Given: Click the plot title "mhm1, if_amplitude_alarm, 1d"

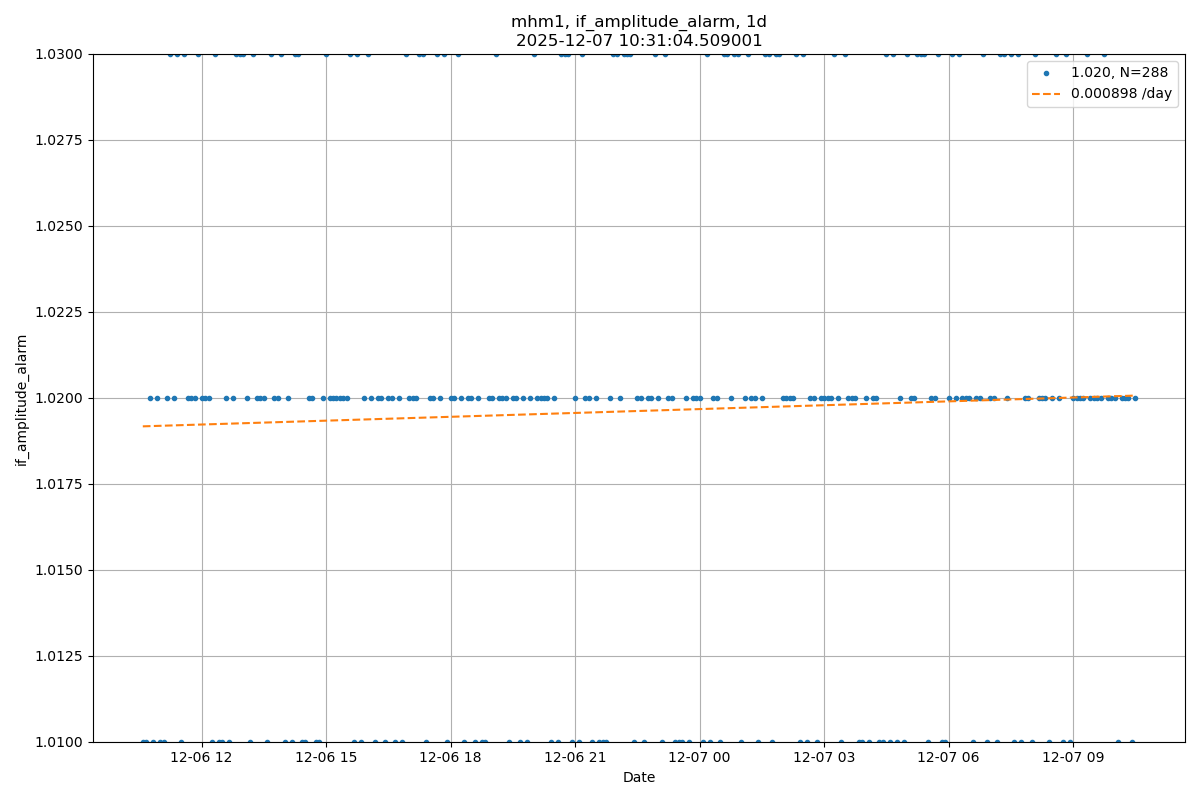Looking at the screenshot, I should (638, 22).
